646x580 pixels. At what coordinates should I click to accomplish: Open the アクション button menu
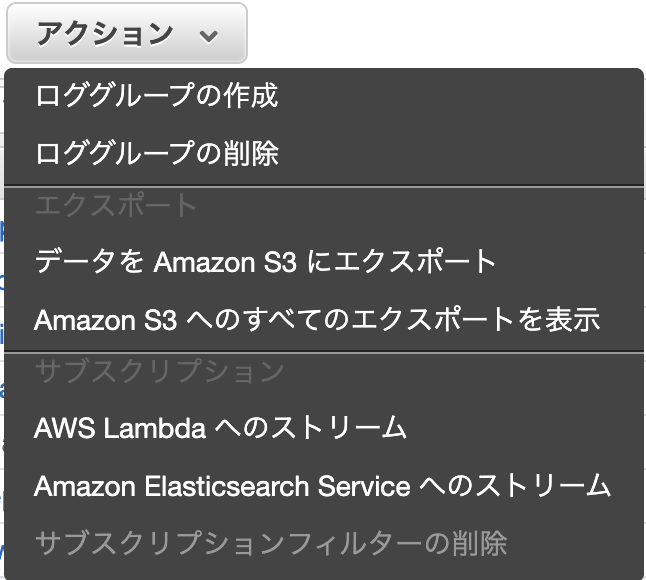point(127,34)
